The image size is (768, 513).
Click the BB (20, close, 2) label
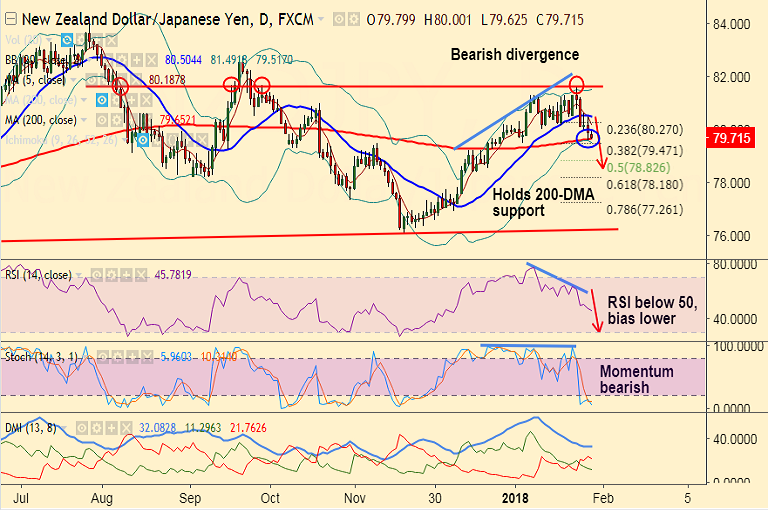pos(44,60)
